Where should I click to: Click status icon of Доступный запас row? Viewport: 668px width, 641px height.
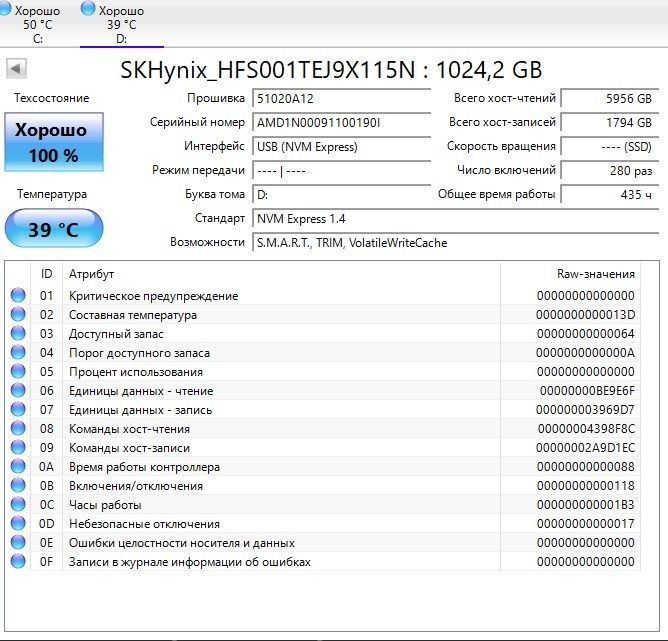pyautogui.click(x=18, y=333)
